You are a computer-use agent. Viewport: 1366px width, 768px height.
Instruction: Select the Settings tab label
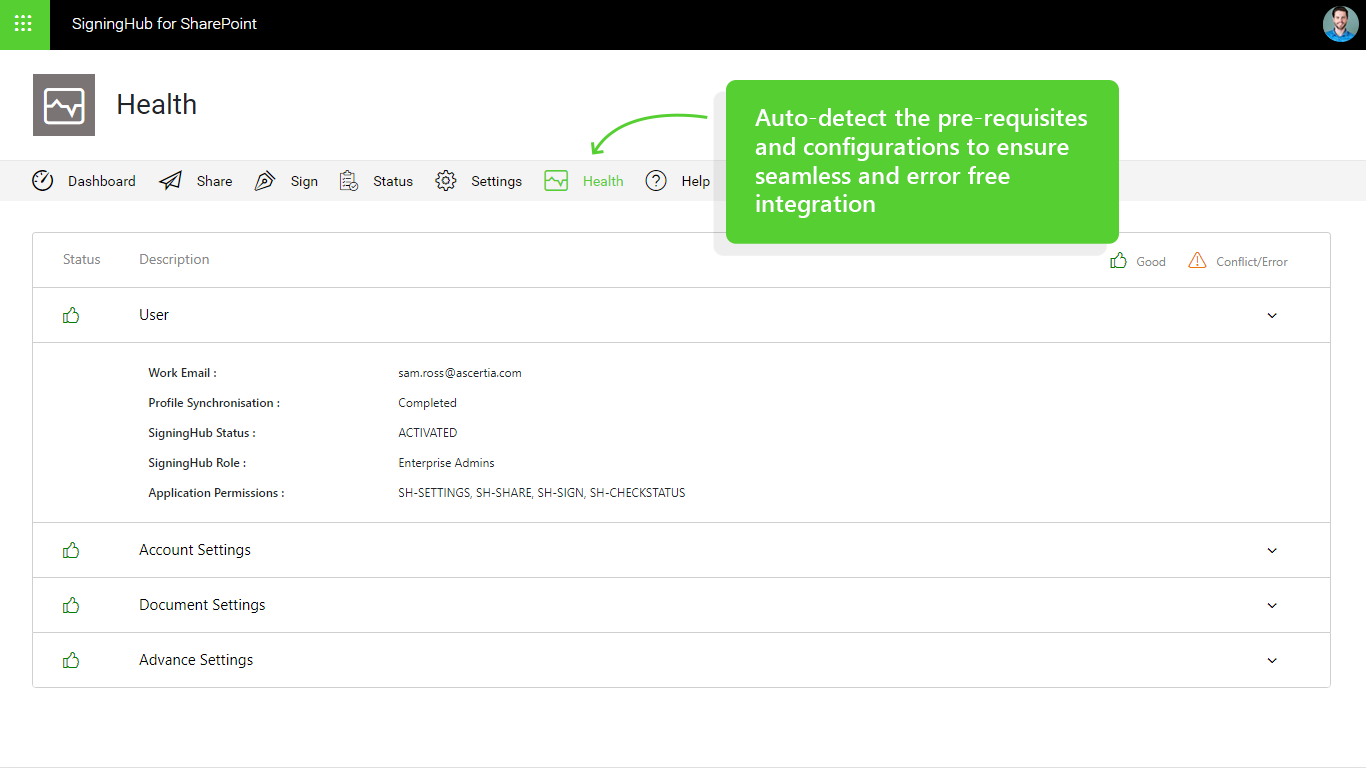click(497, 181)
